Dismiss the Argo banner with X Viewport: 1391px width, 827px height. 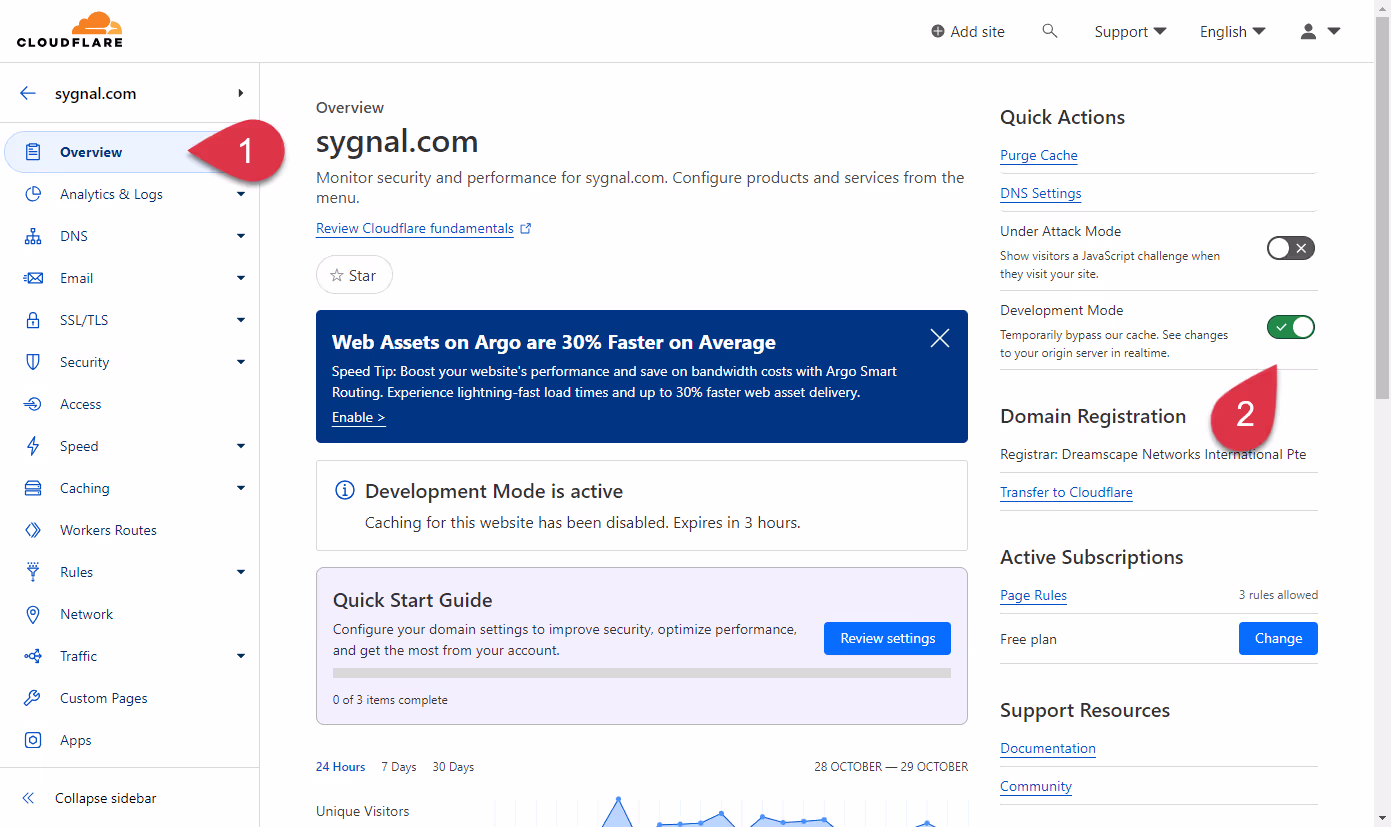click(x=940, y=338)
